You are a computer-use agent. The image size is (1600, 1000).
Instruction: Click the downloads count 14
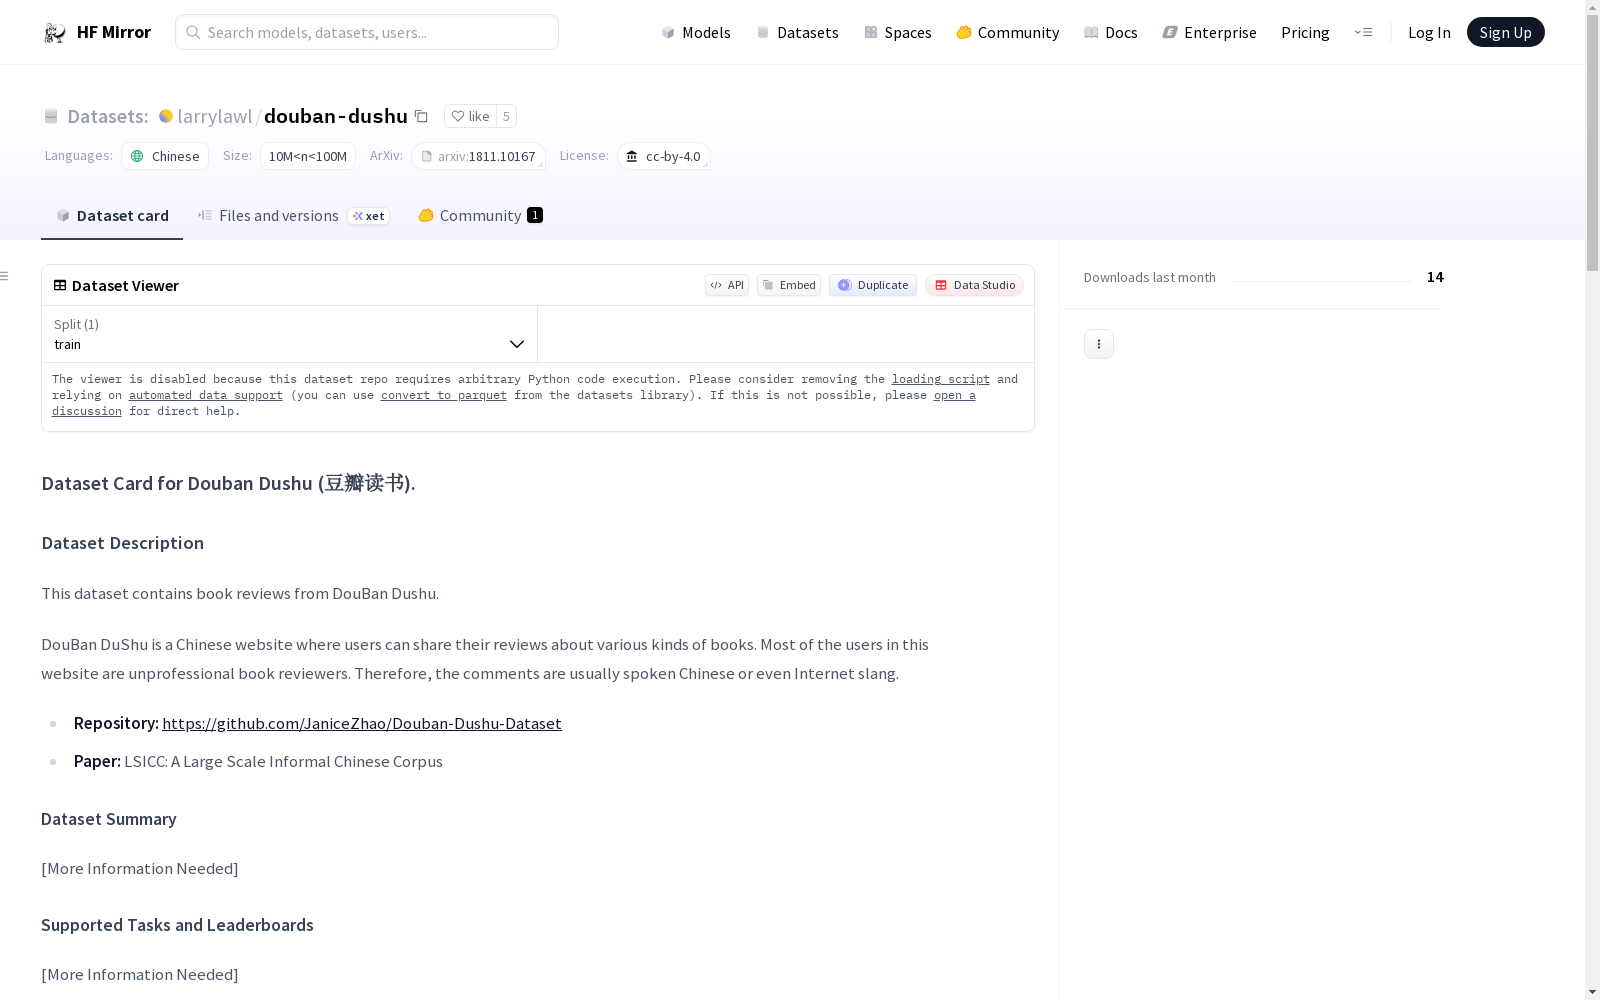tap(1435, 277)
